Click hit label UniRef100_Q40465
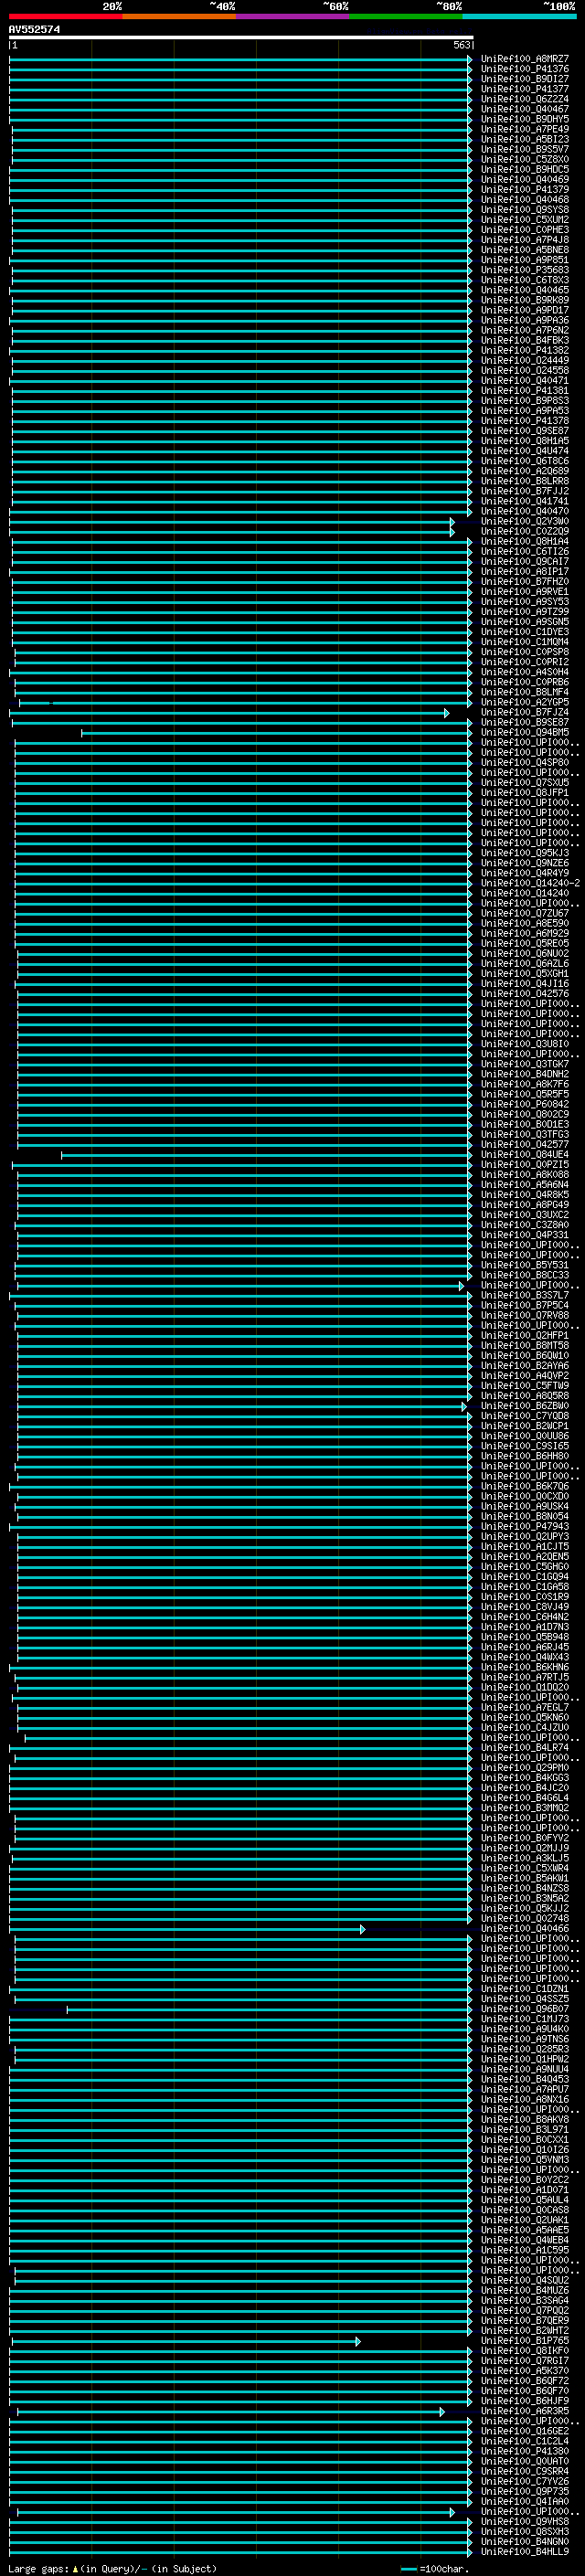Screen dimensions: 585x2576 524,290
